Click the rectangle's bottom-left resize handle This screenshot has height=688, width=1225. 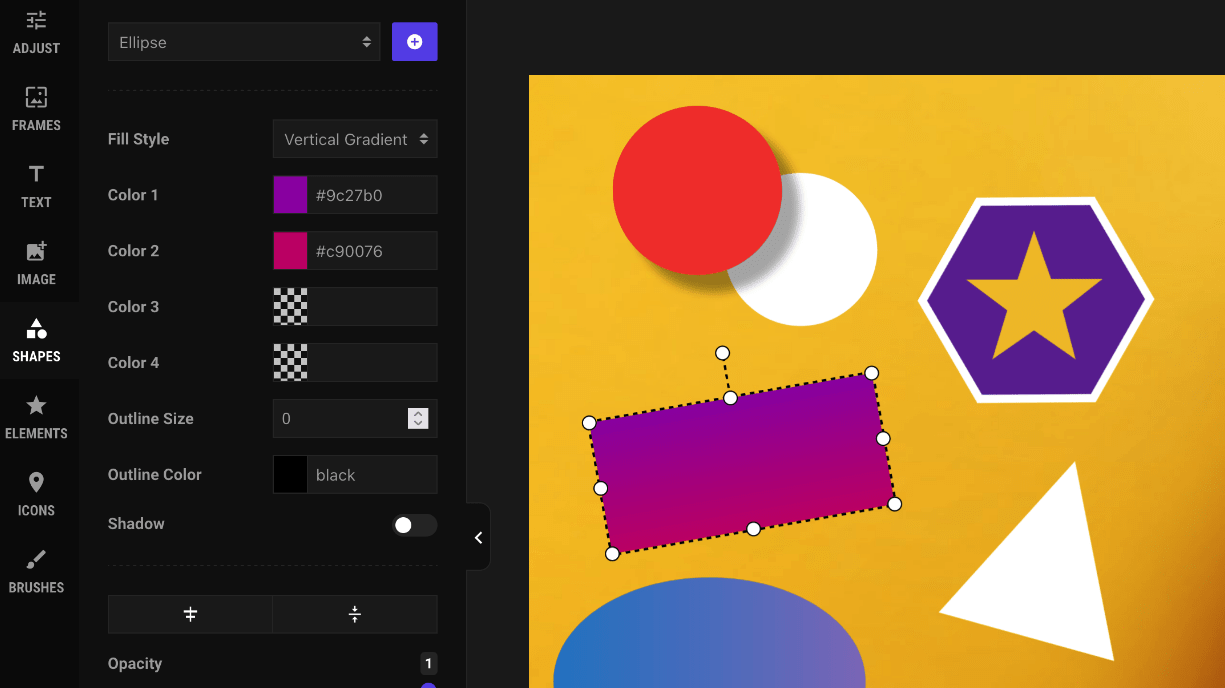[x=612, y=553]
